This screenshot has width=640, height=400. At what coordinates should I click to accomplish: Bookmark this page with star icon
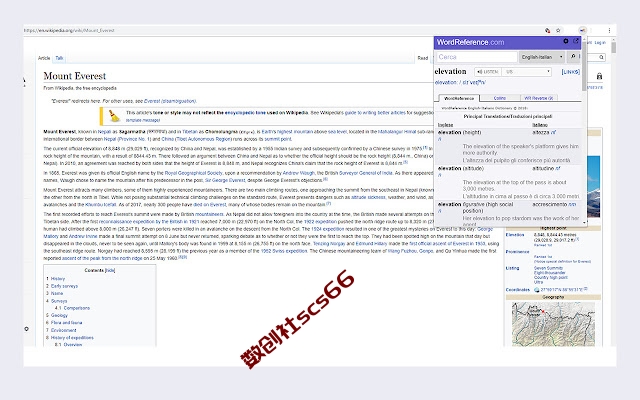click(x=558, y=30)
